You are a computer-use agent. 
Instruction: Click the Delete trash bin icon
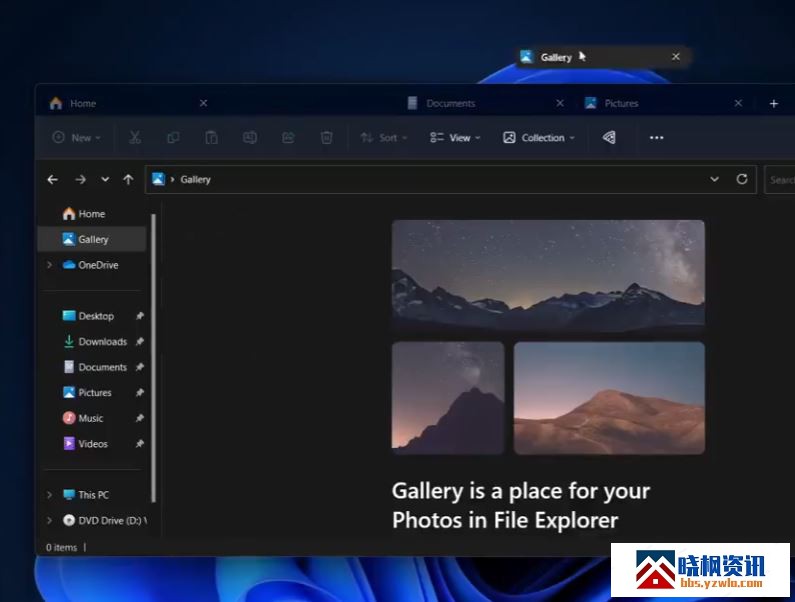point(326,138)
